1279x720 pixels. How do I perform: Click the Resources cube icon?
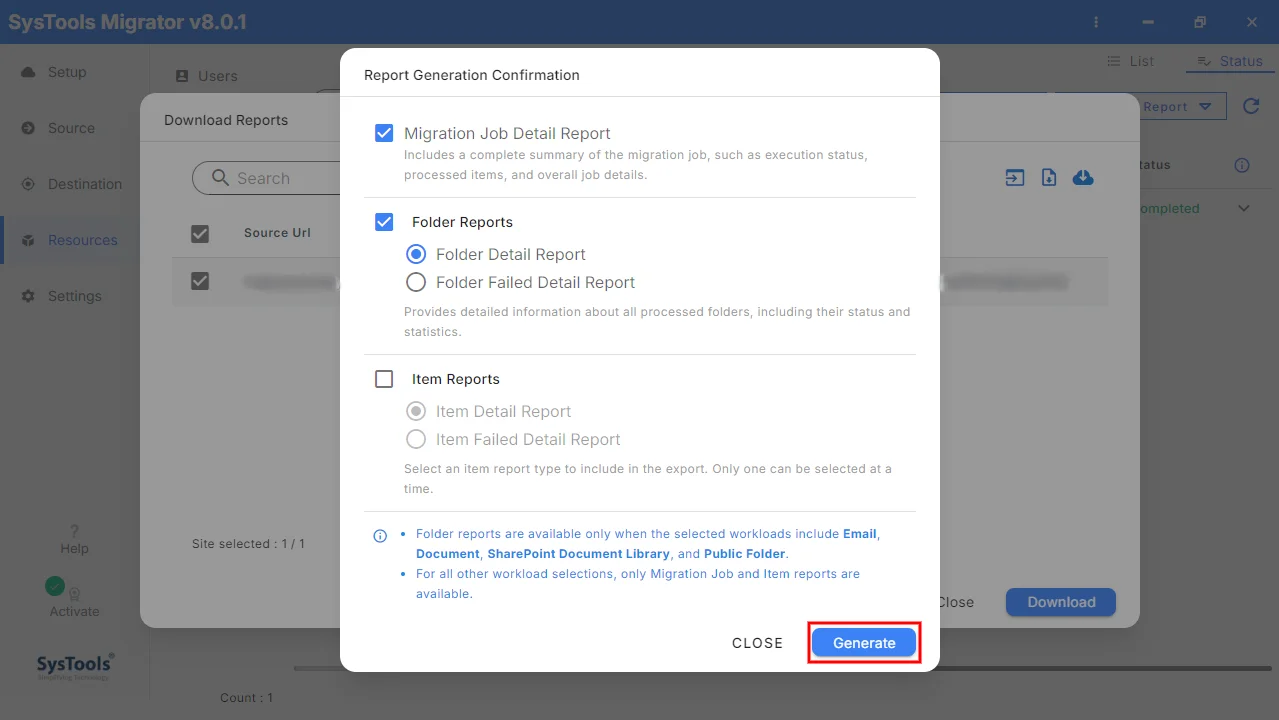click(x=28, y=240)
